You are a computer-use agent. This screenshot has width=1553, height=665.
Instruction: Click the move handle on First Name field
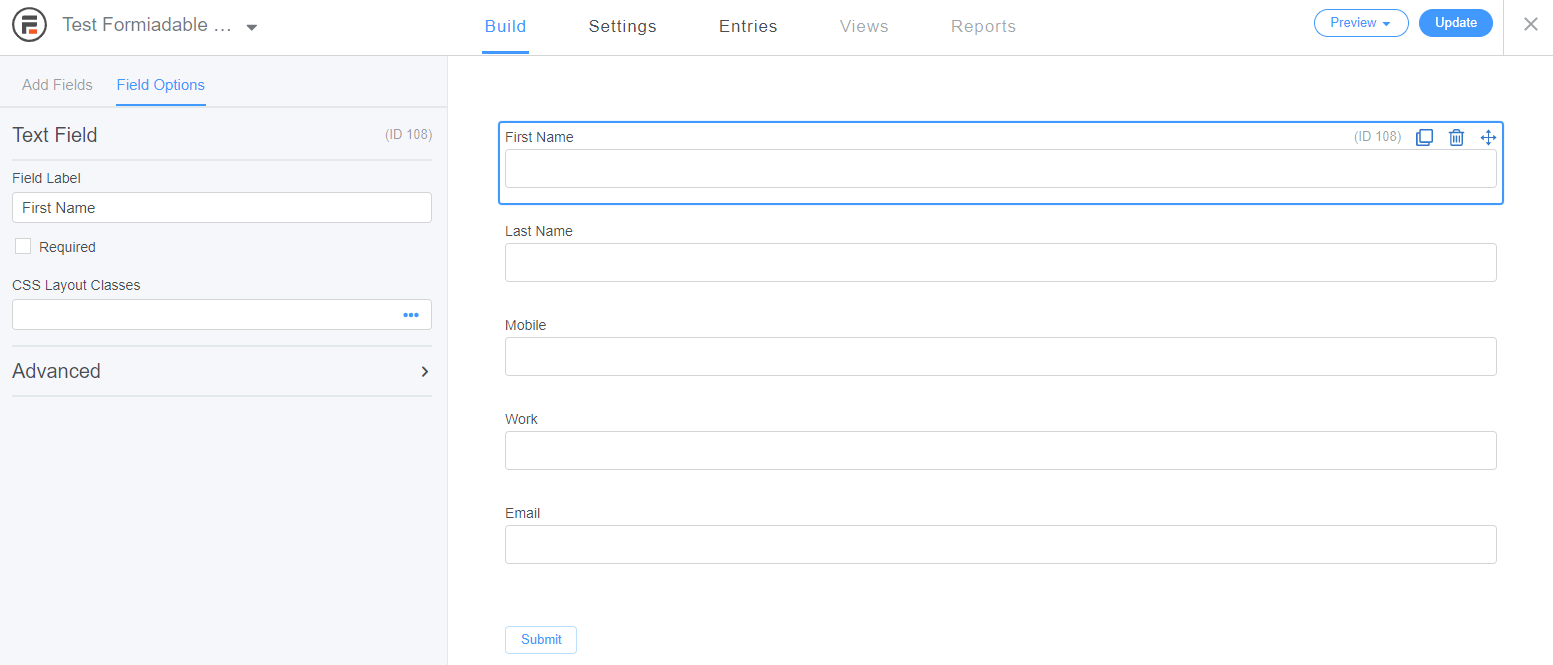(x=1488, y=137)
